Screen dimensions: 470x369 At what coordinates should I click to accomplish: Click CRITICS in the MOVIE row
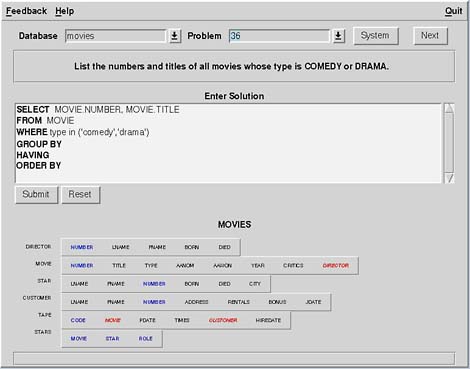tap(293, 266)
